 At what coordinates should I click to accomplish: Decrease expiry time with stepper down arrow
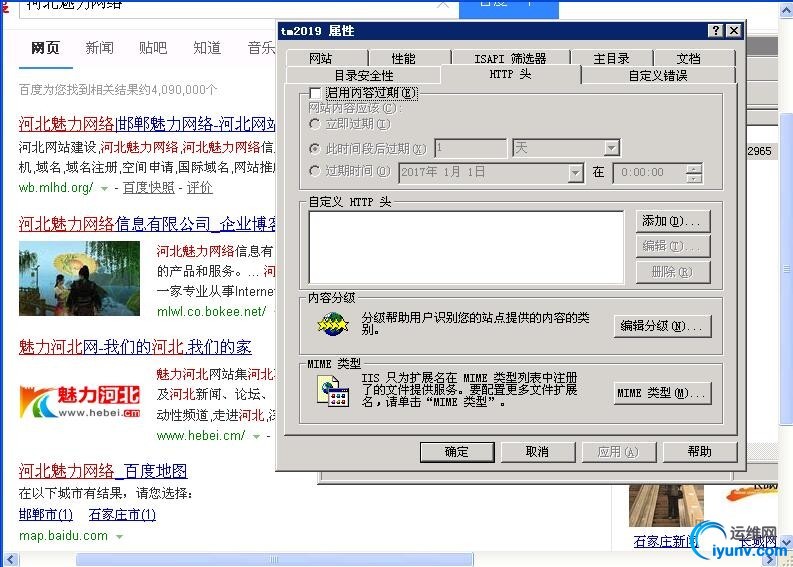tap(694, 178)
